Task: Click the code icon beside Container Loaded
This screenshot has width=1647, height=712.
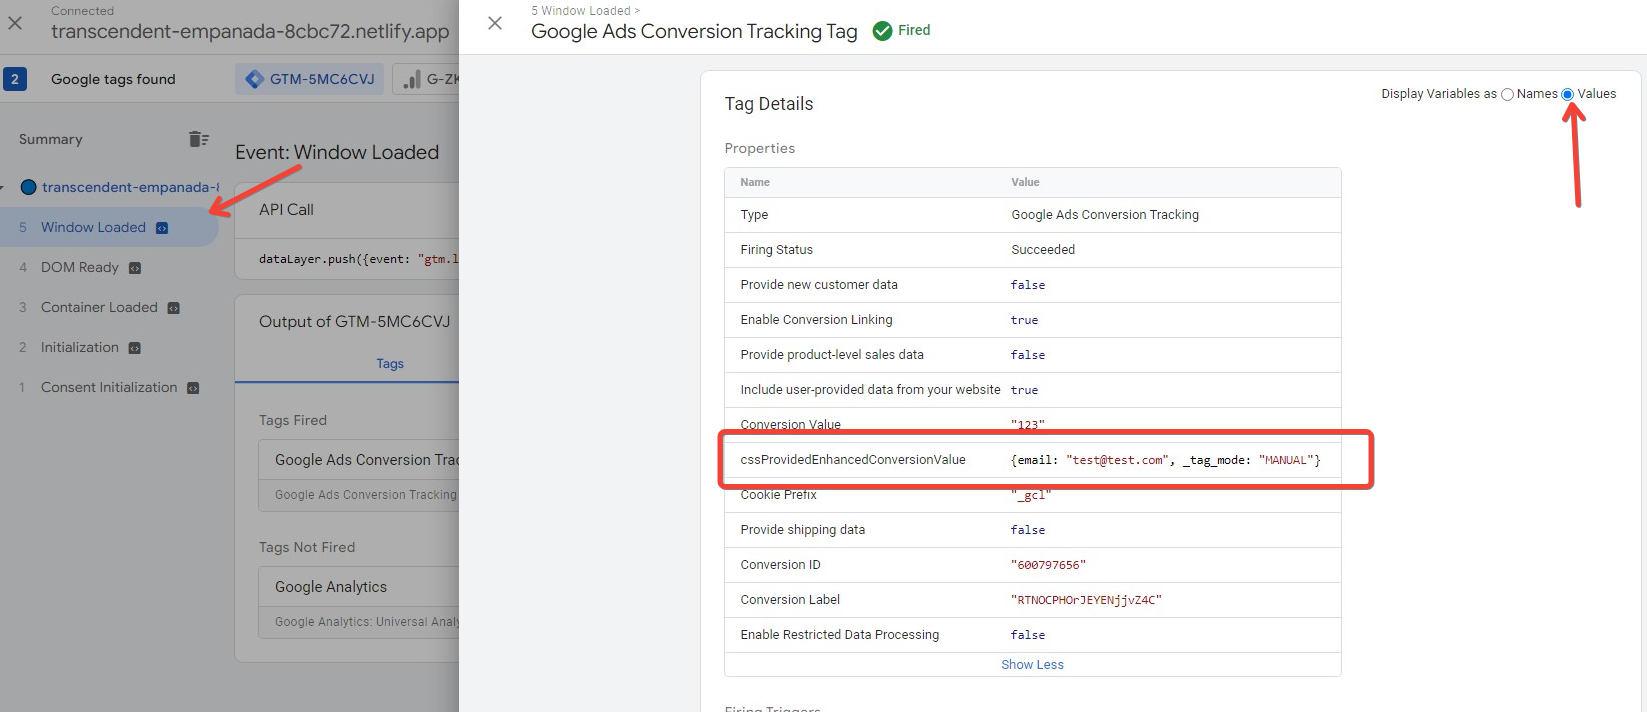Action: point(173,308)
